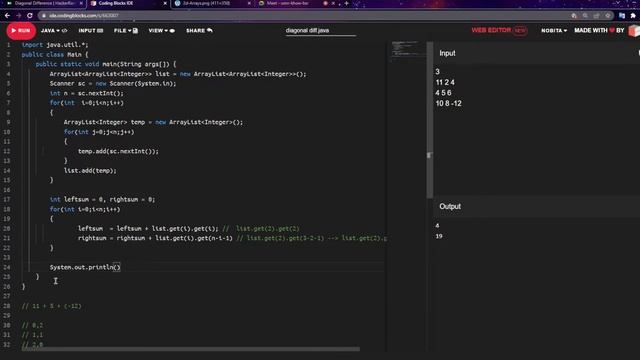This screenshot has height=360, width=640.
Task: Click the Output panel header
Action: click(536, 206)
